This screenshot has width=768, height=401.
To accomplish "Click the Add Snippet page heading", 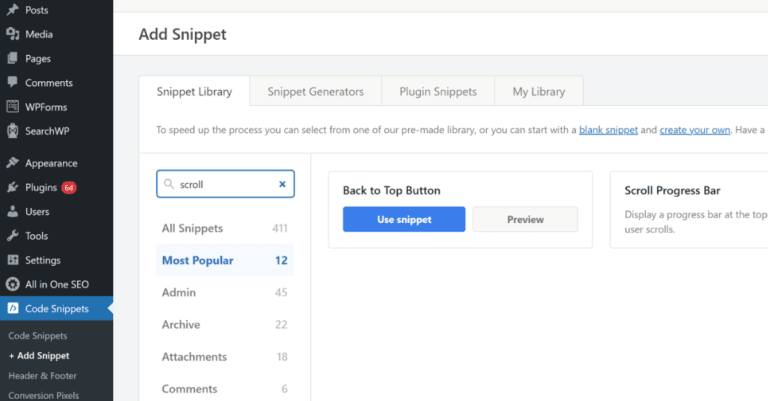I will tap(182, 34).
